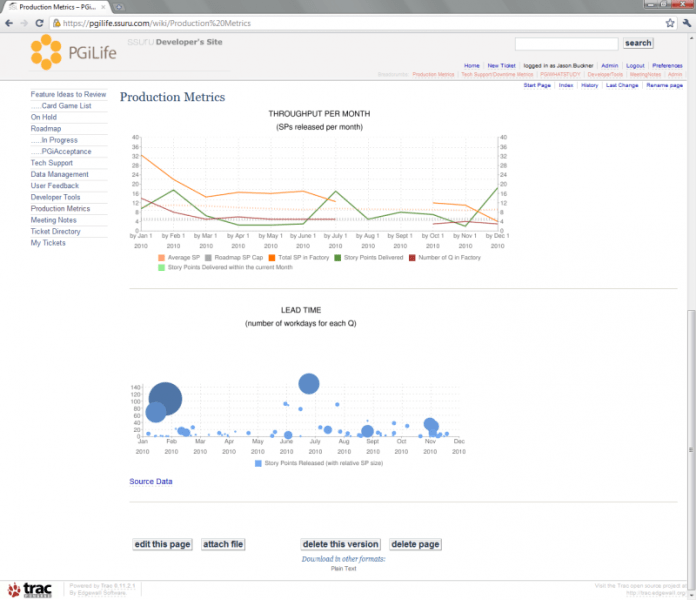
Task: Click the attach file button
Action: pos(223,545)
